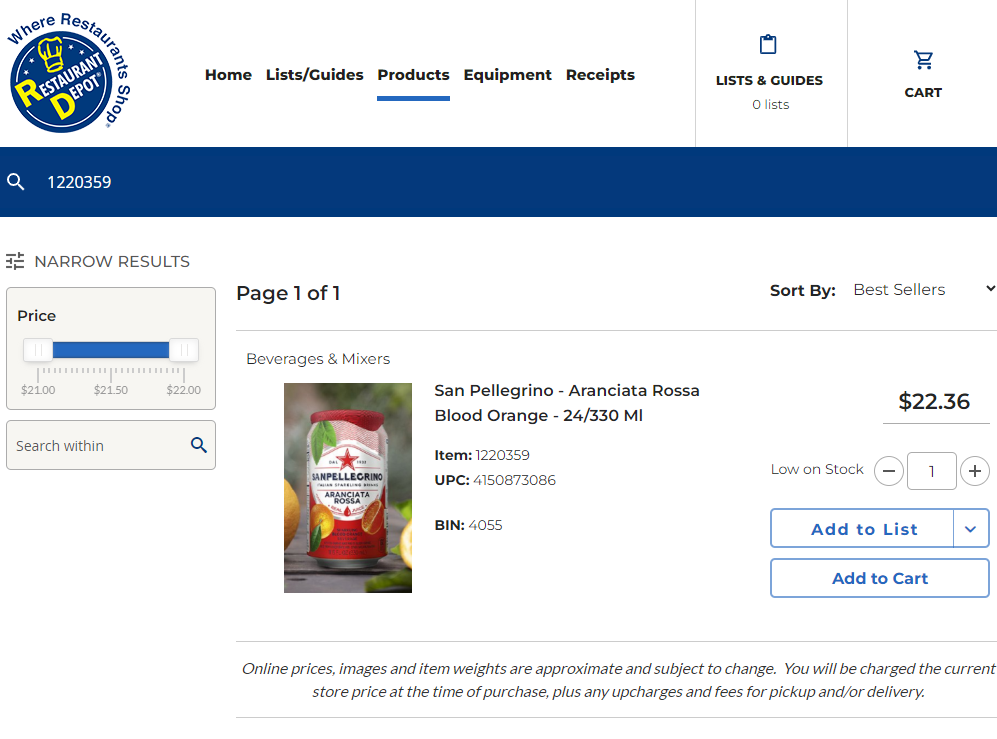Click the San Pellegrino product image
The height and width of the screenshot is (739, 997).
point(348,488)
